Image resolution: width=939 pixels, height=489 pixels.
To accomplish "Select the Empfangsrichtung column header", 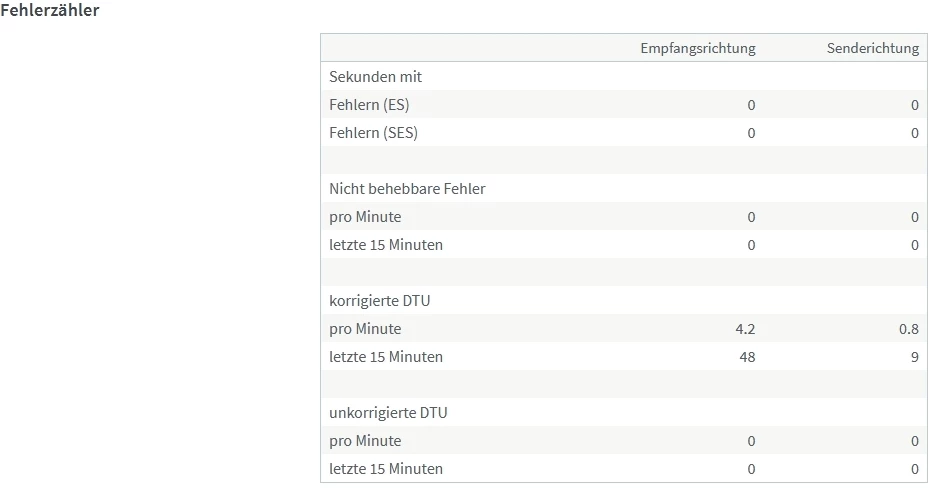I will [x=697, y=48].
